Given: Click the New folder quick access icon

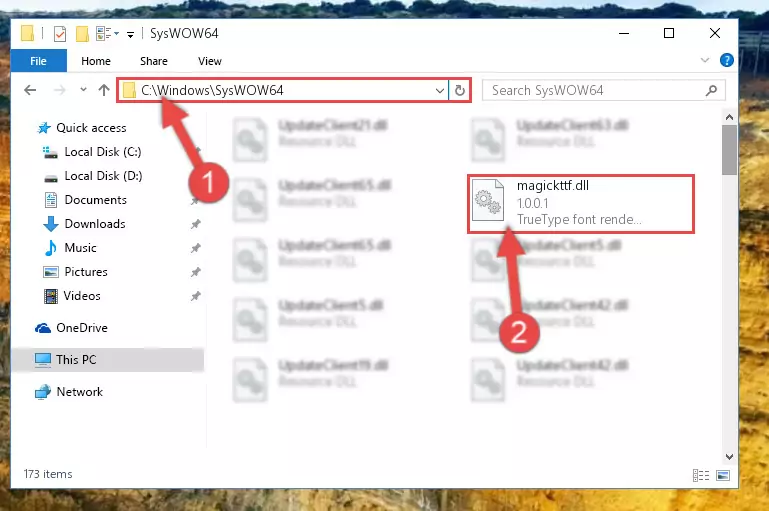Looking at the screenshot, I should (x=82, y=34).
